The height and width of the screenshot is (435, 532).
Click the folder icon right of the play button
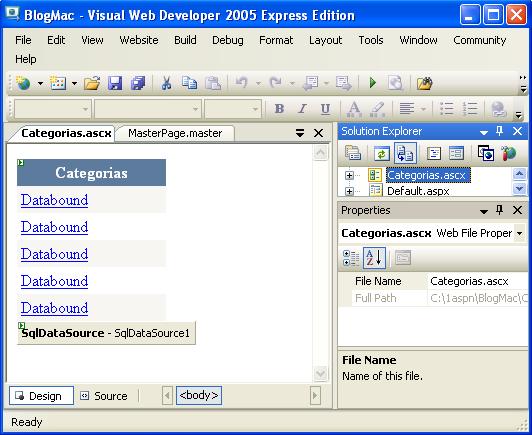pos(424,83)
